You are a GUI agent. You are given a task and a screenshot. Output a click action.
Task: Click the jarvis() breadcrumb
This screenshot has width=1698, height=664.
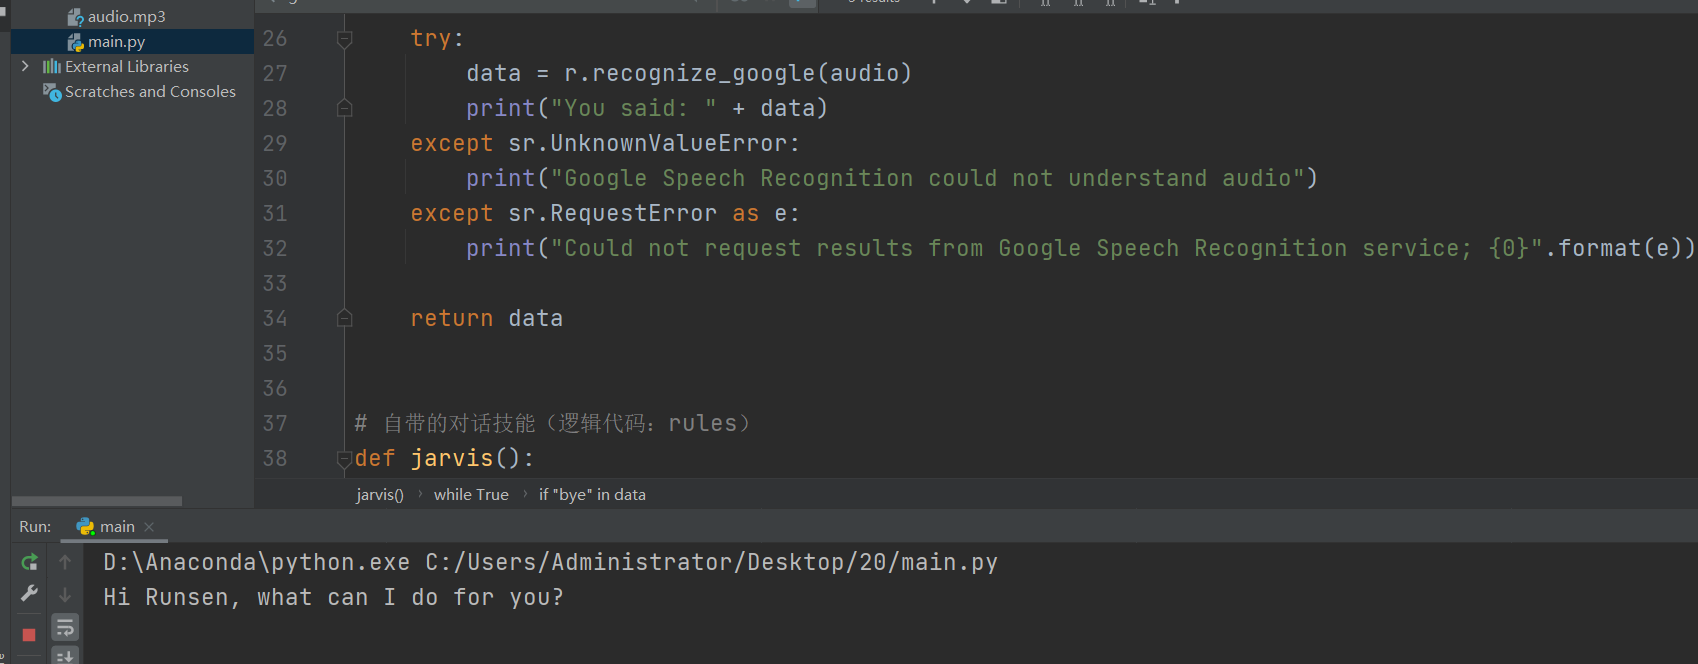[380, 495]
